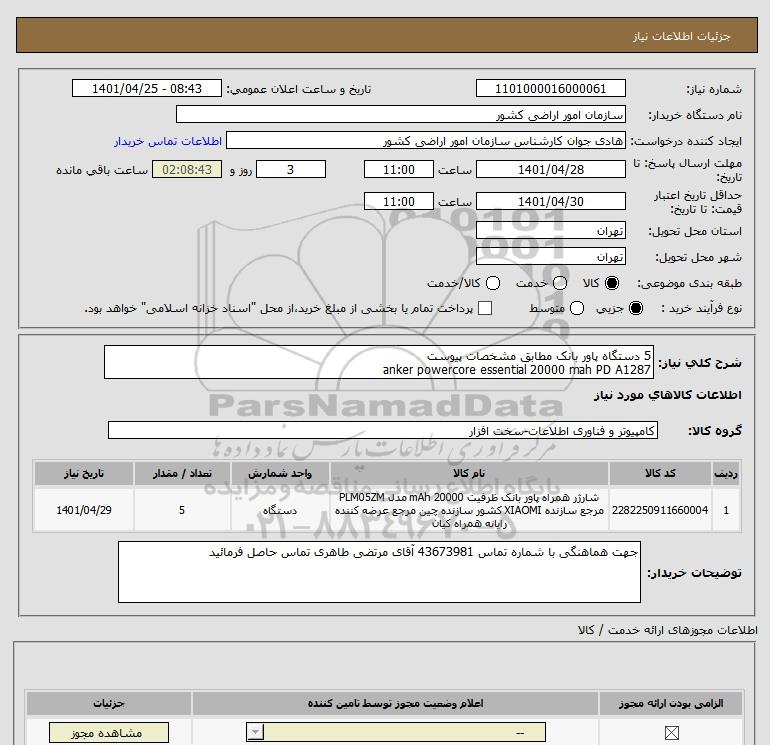Screen dimensions: 770x745
Task: Click the unit cell دستگاه
Action: [x=280, y=510]
